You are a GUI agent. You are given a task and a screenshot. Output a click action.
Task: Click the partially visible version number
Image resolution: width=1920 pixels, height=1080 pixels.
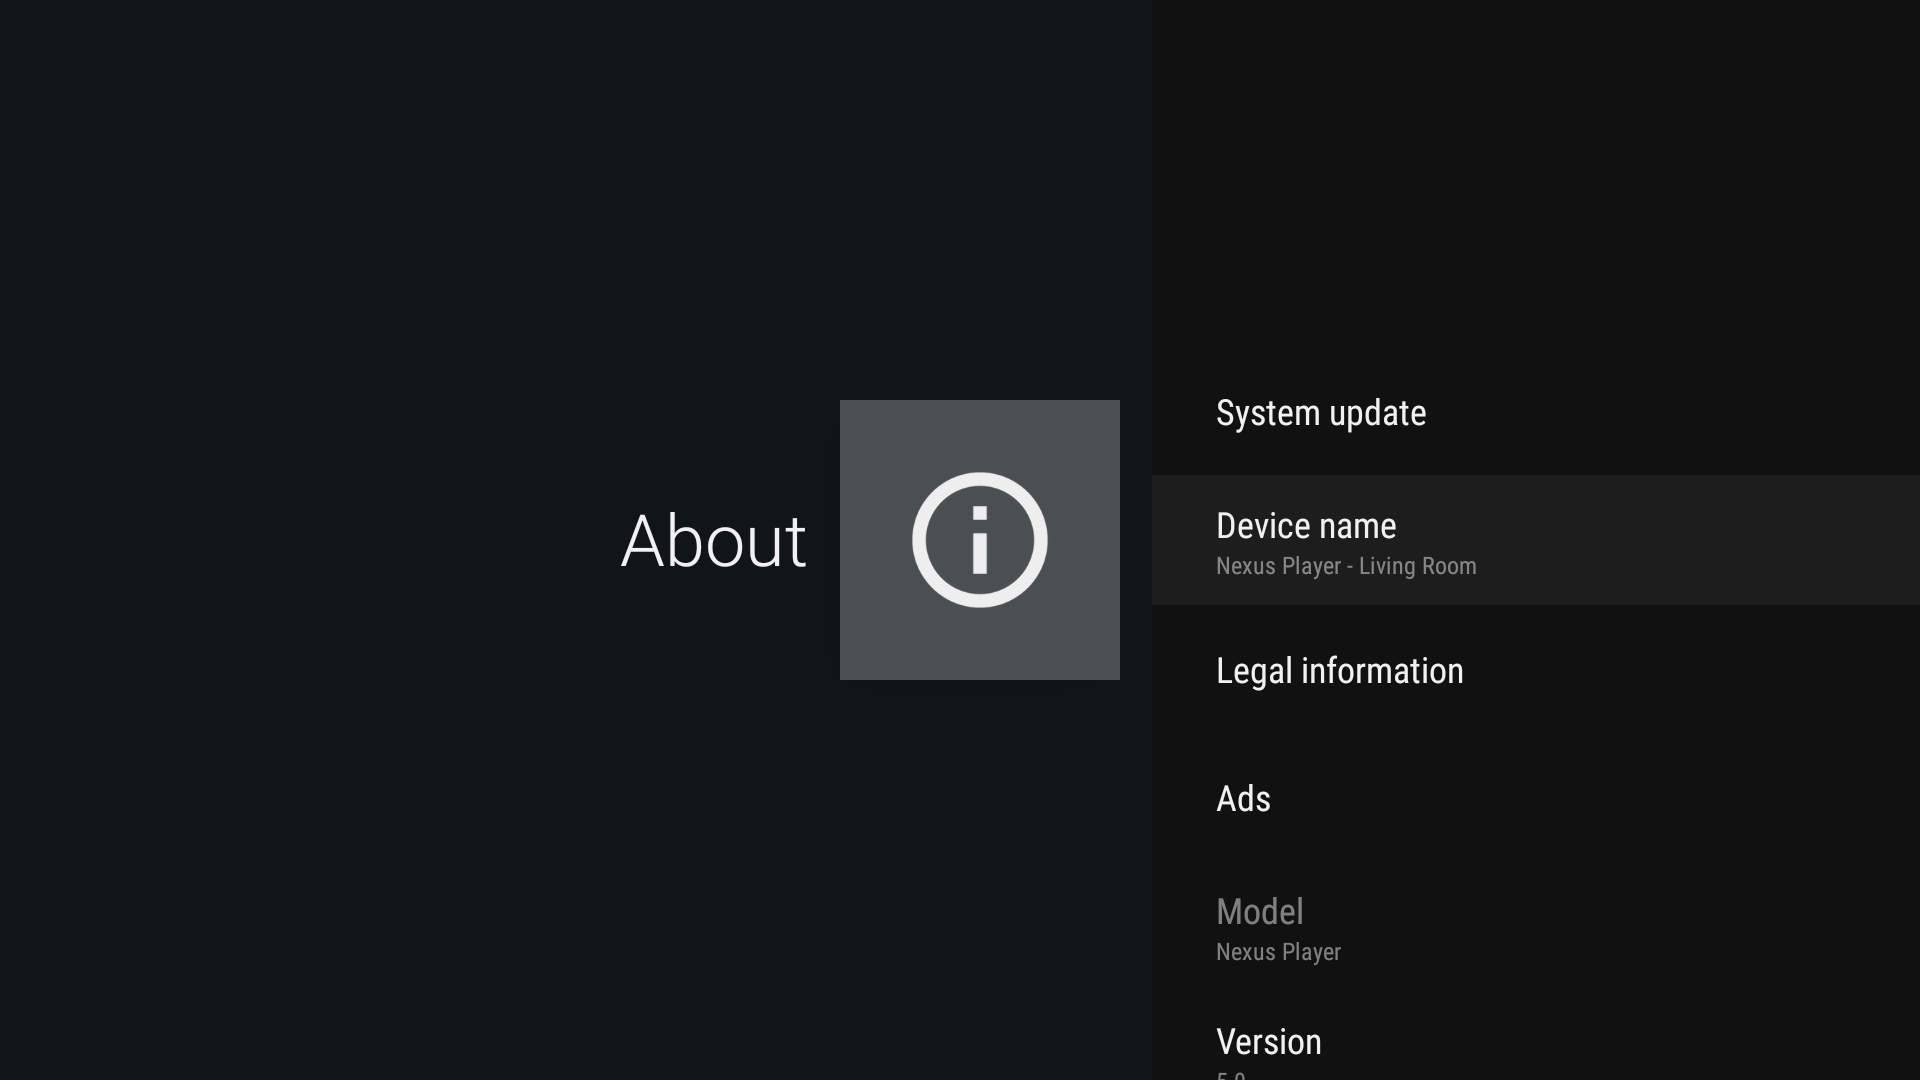coord(1231,1074)
